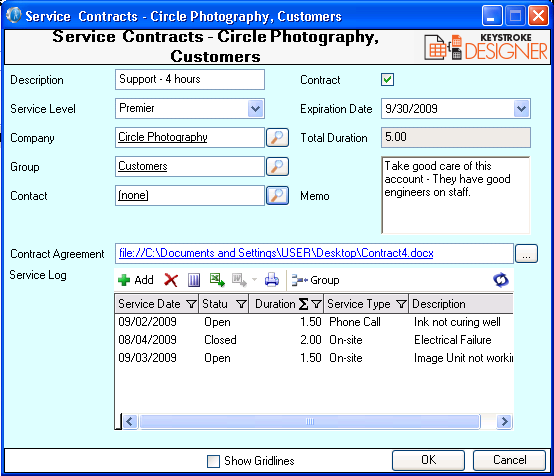Click the Image Unit not worki cell
Screen dimensions: 554x476
point(464,358)
